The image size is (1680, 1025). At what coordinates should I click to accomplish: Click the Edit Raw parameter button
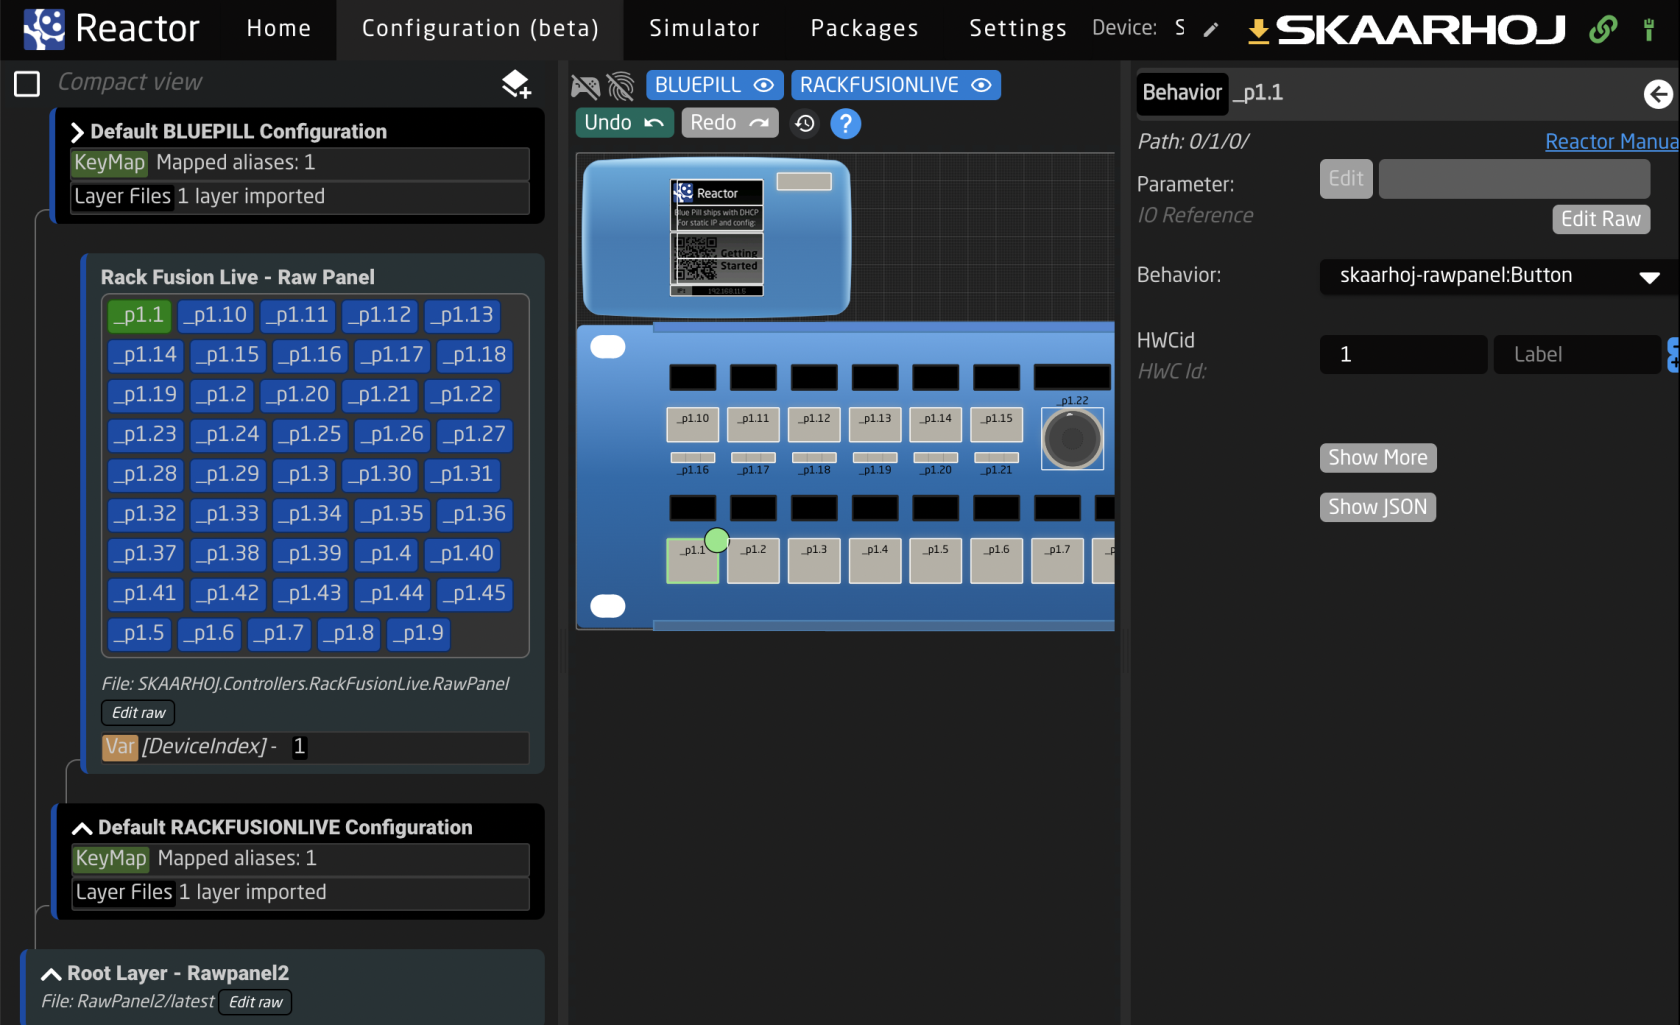pos(1601,219)
